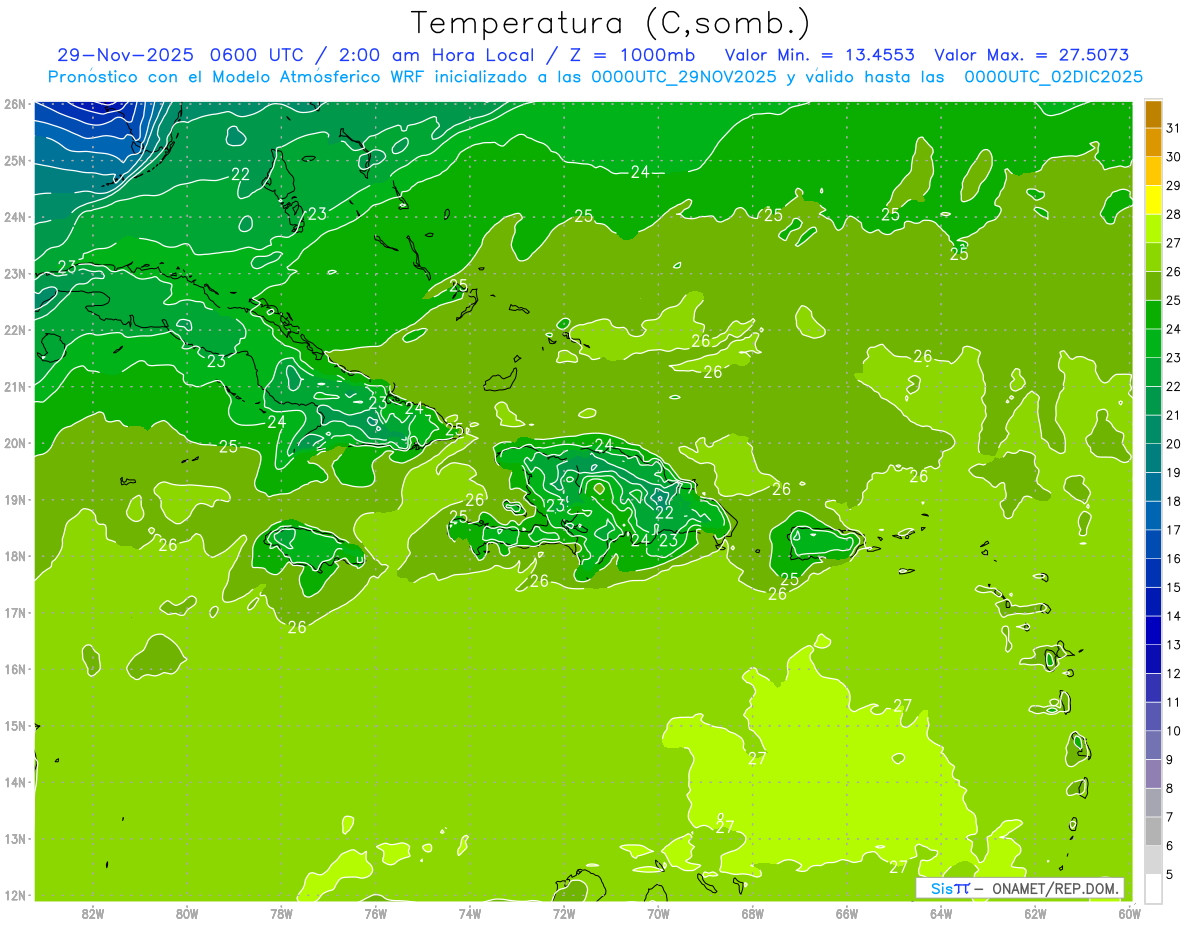Click the "16N" latitude axis label
This screenshot has width=1200, height=927.
pos(15,669)
